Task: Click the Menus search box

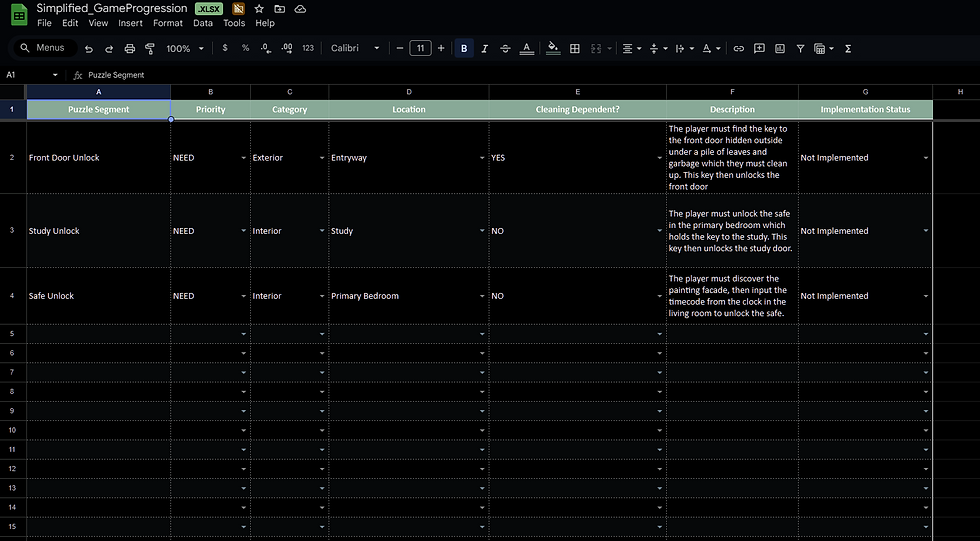Action: tap(44, 47)
